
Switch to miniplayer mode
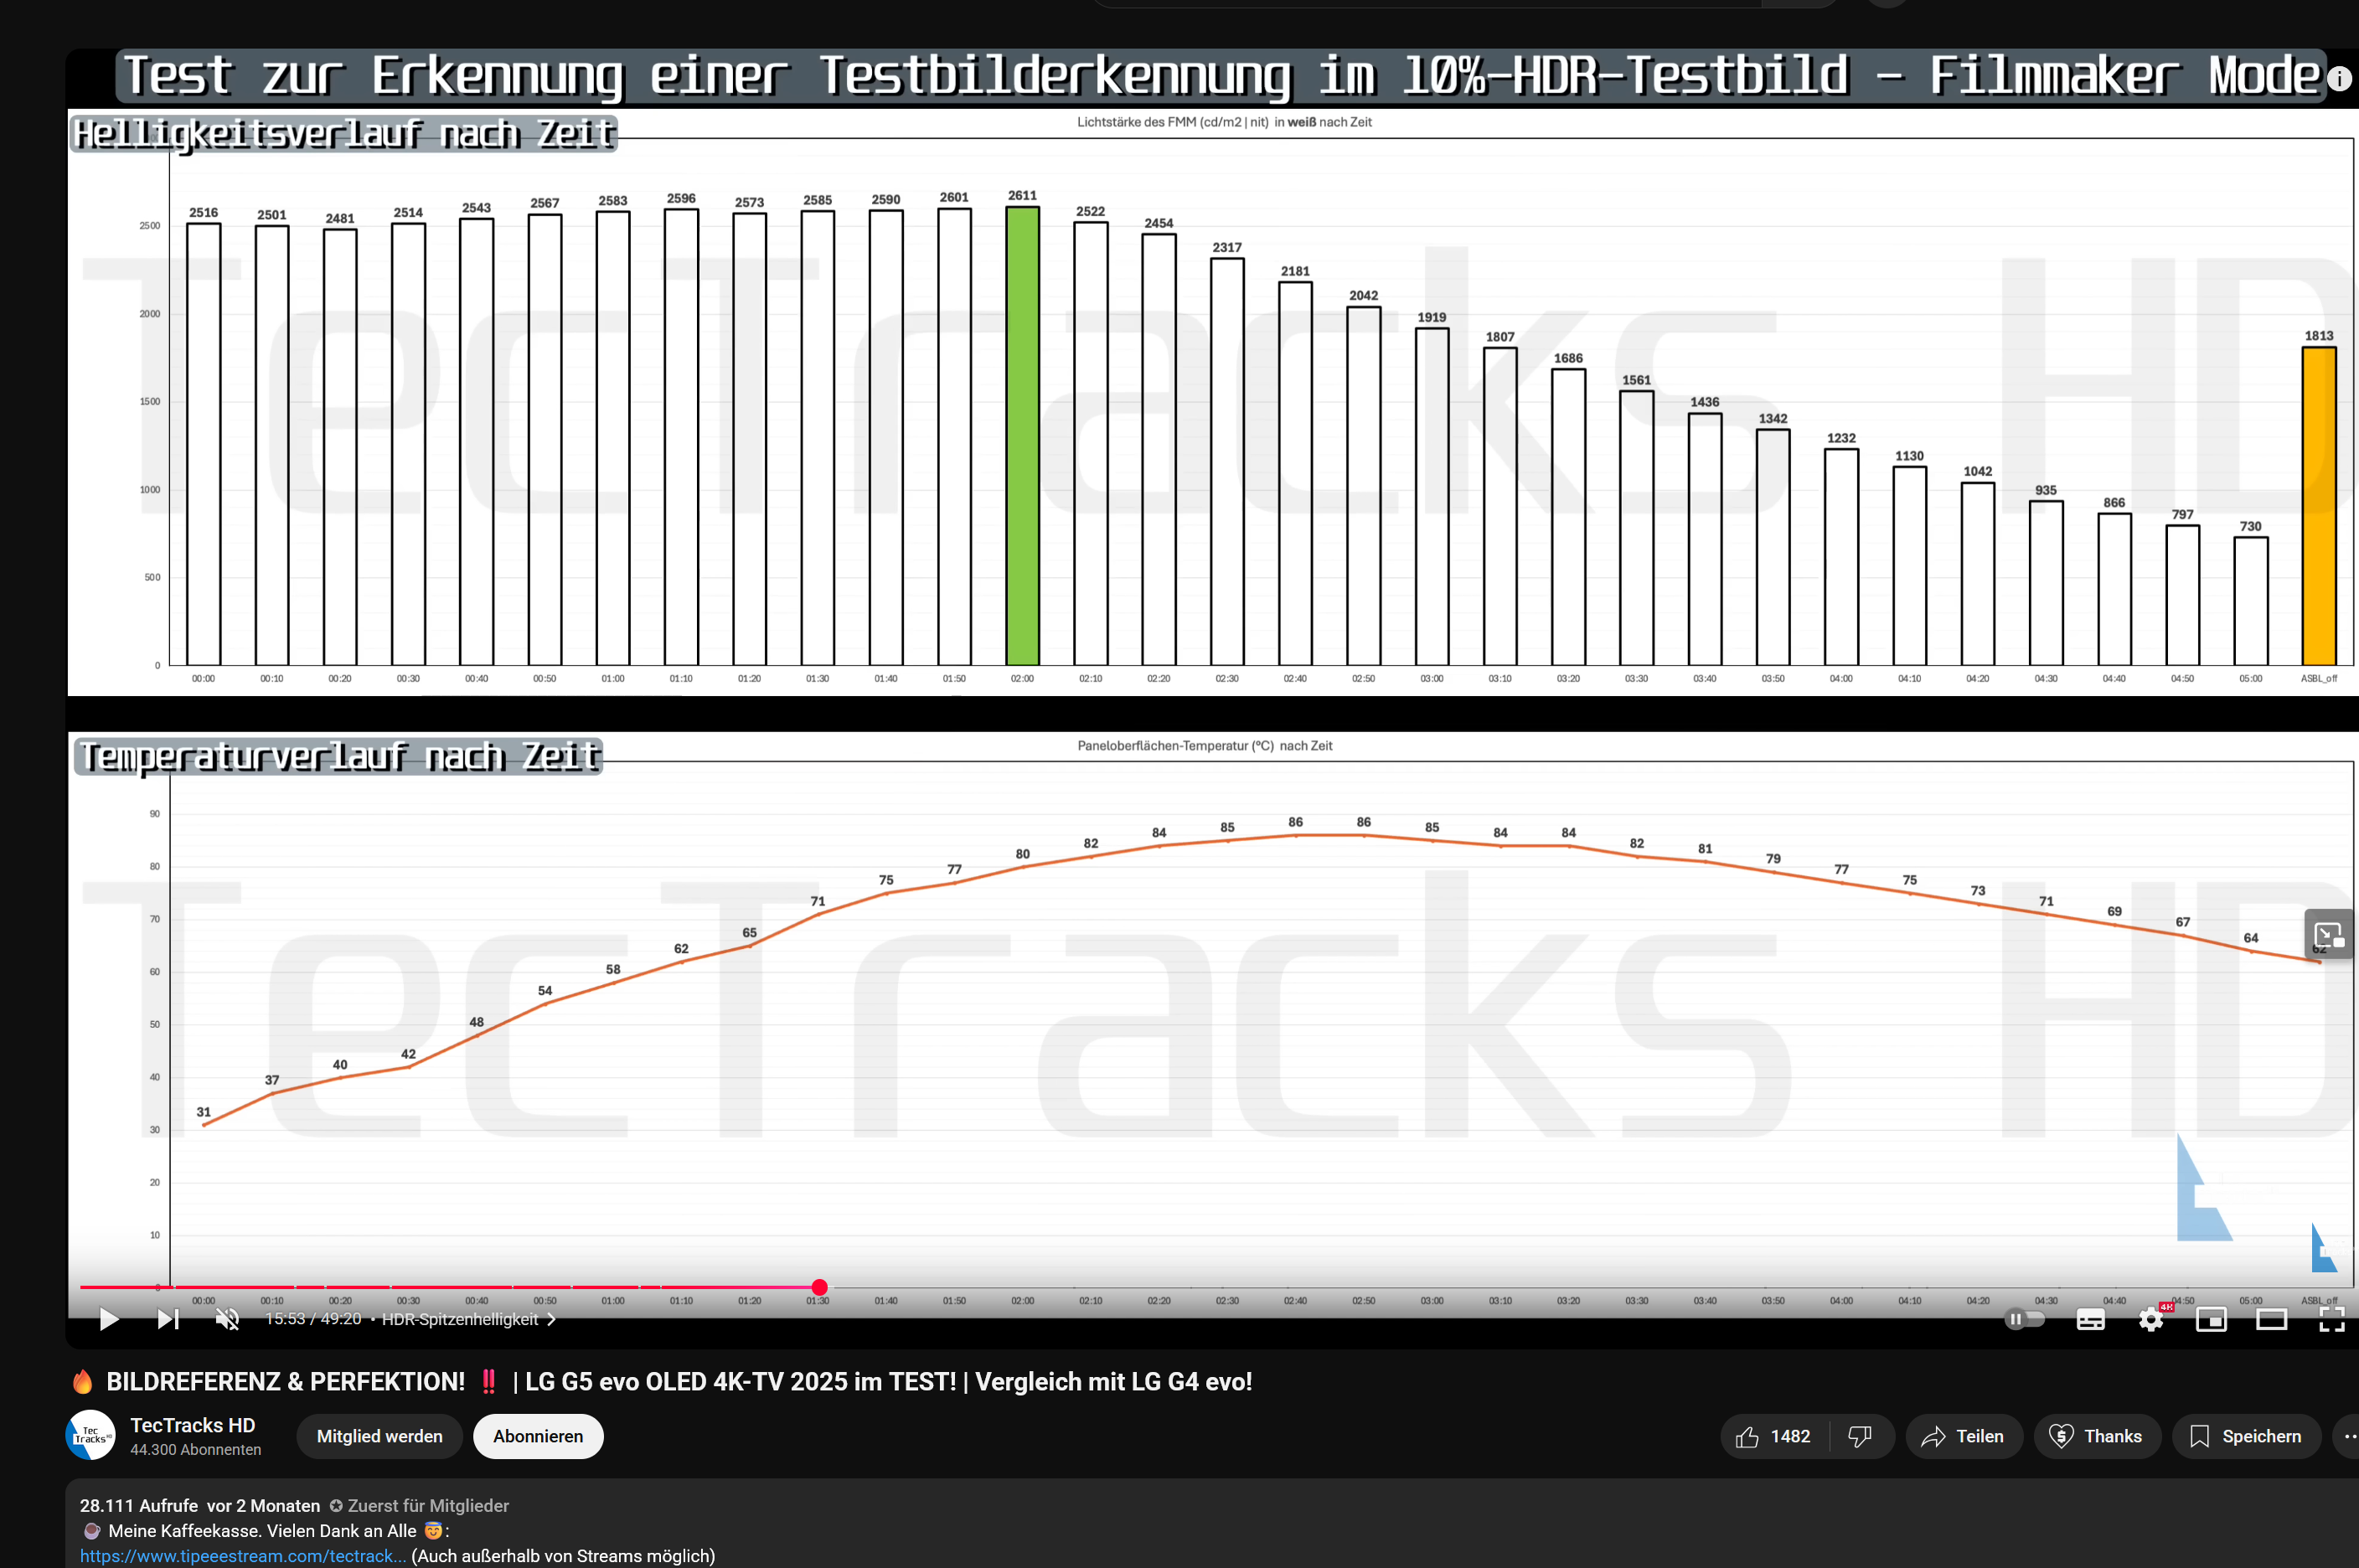point(2211,1320)
